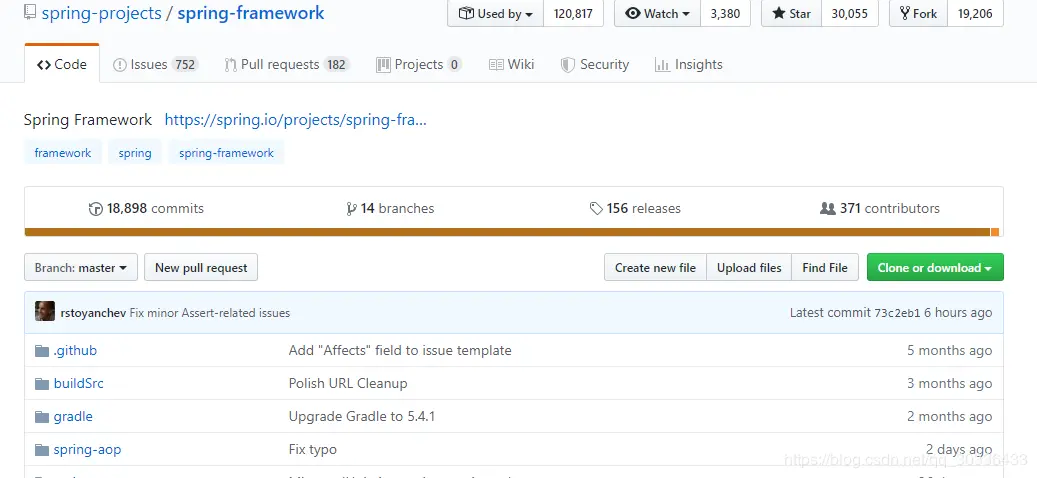The height and width of the screenshot is (478, 1037).
Task: View the 30,055 stargazers count
Action: [x=849, y=13]
